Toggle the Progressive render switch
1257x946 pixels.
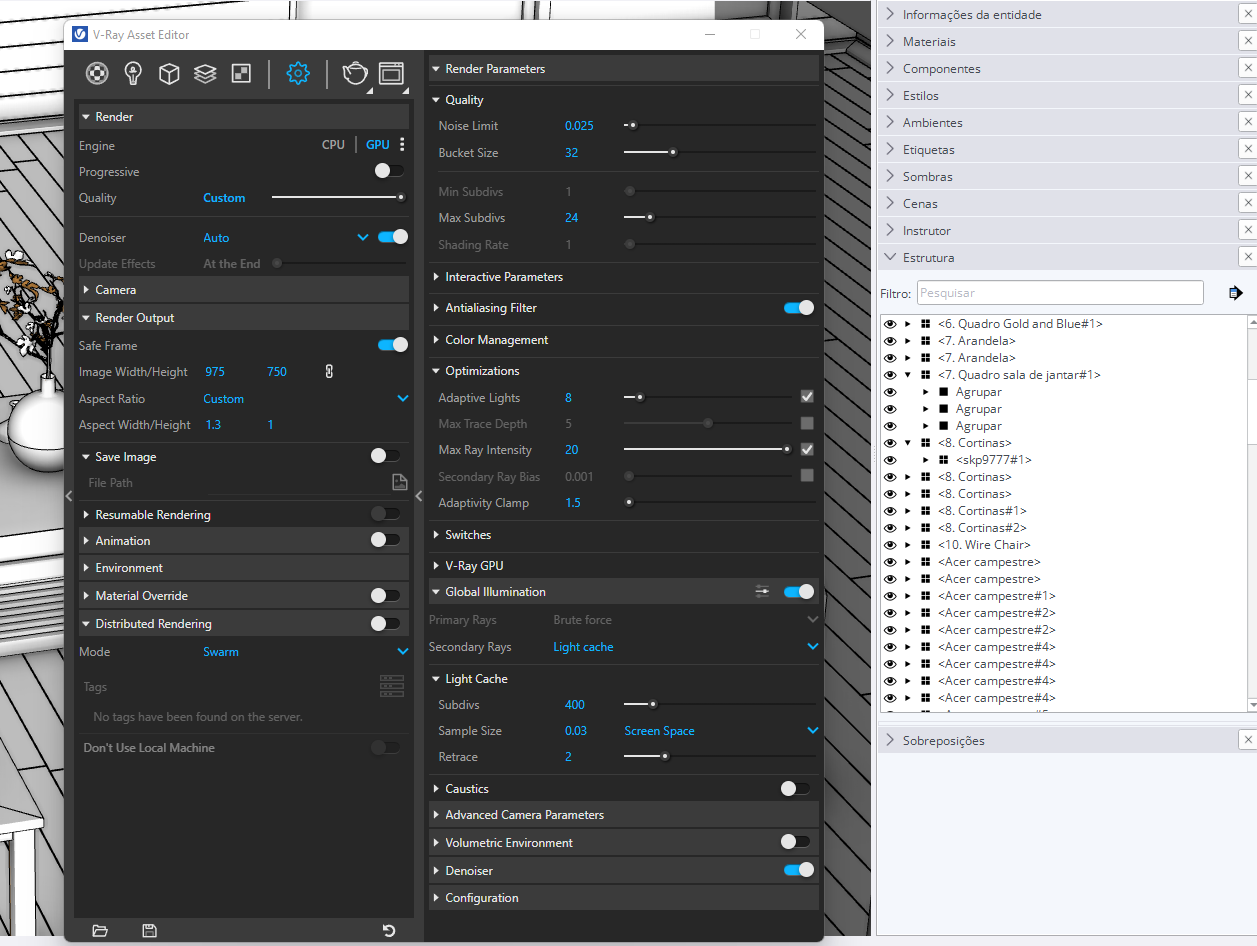(x=389, y=171)
